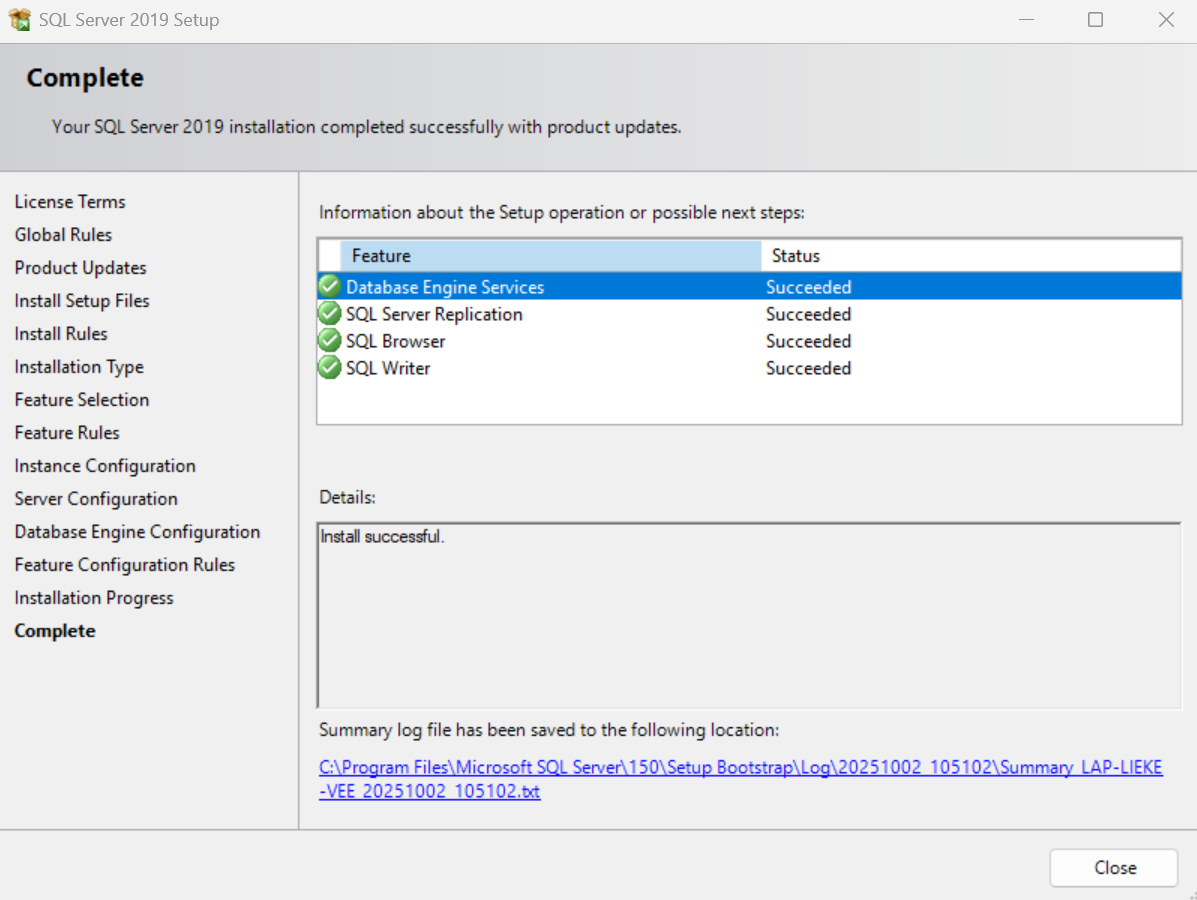Click the Feature Configuration Rules step
Viewport: 1197px width, 900px height.
click(124, 565)
